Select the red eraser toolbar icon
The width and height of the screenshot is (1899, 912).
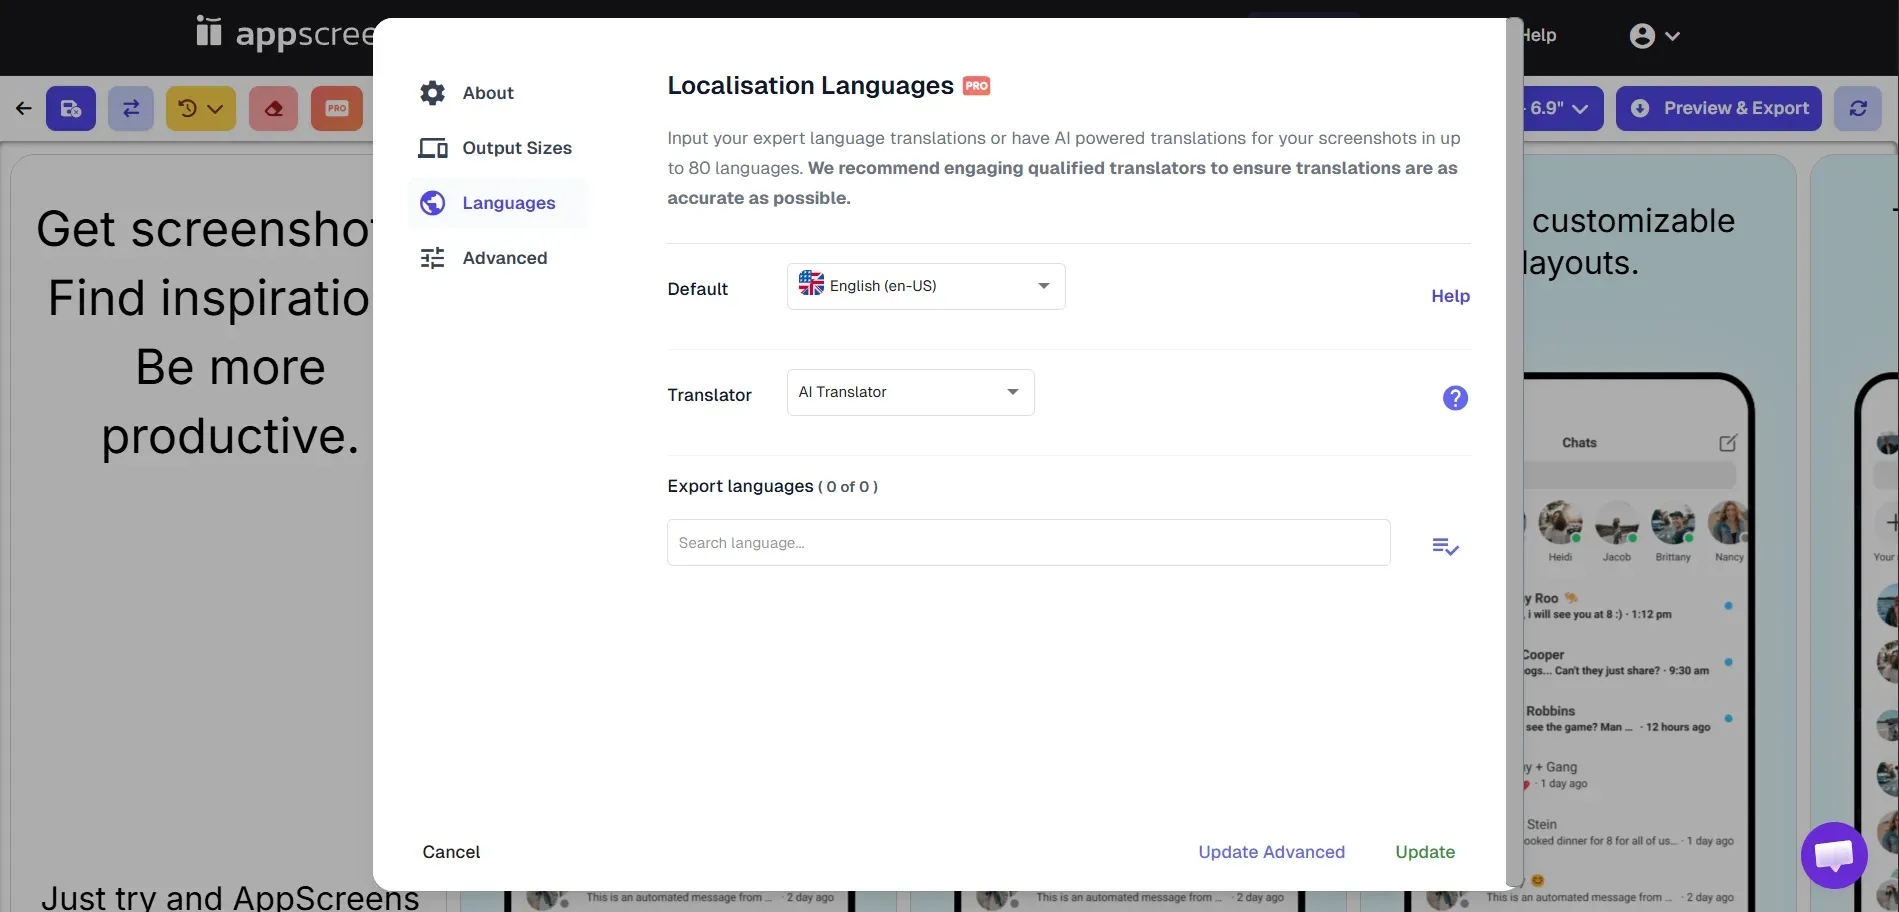273,108
